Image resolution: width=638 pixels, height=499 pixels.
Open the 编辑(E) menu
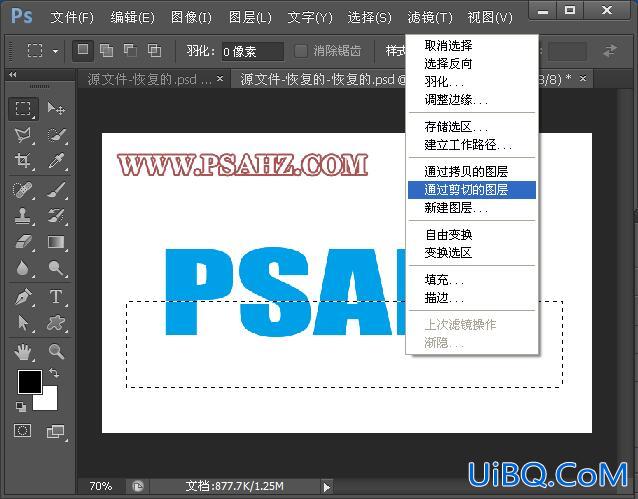click(x=132, y=18)
